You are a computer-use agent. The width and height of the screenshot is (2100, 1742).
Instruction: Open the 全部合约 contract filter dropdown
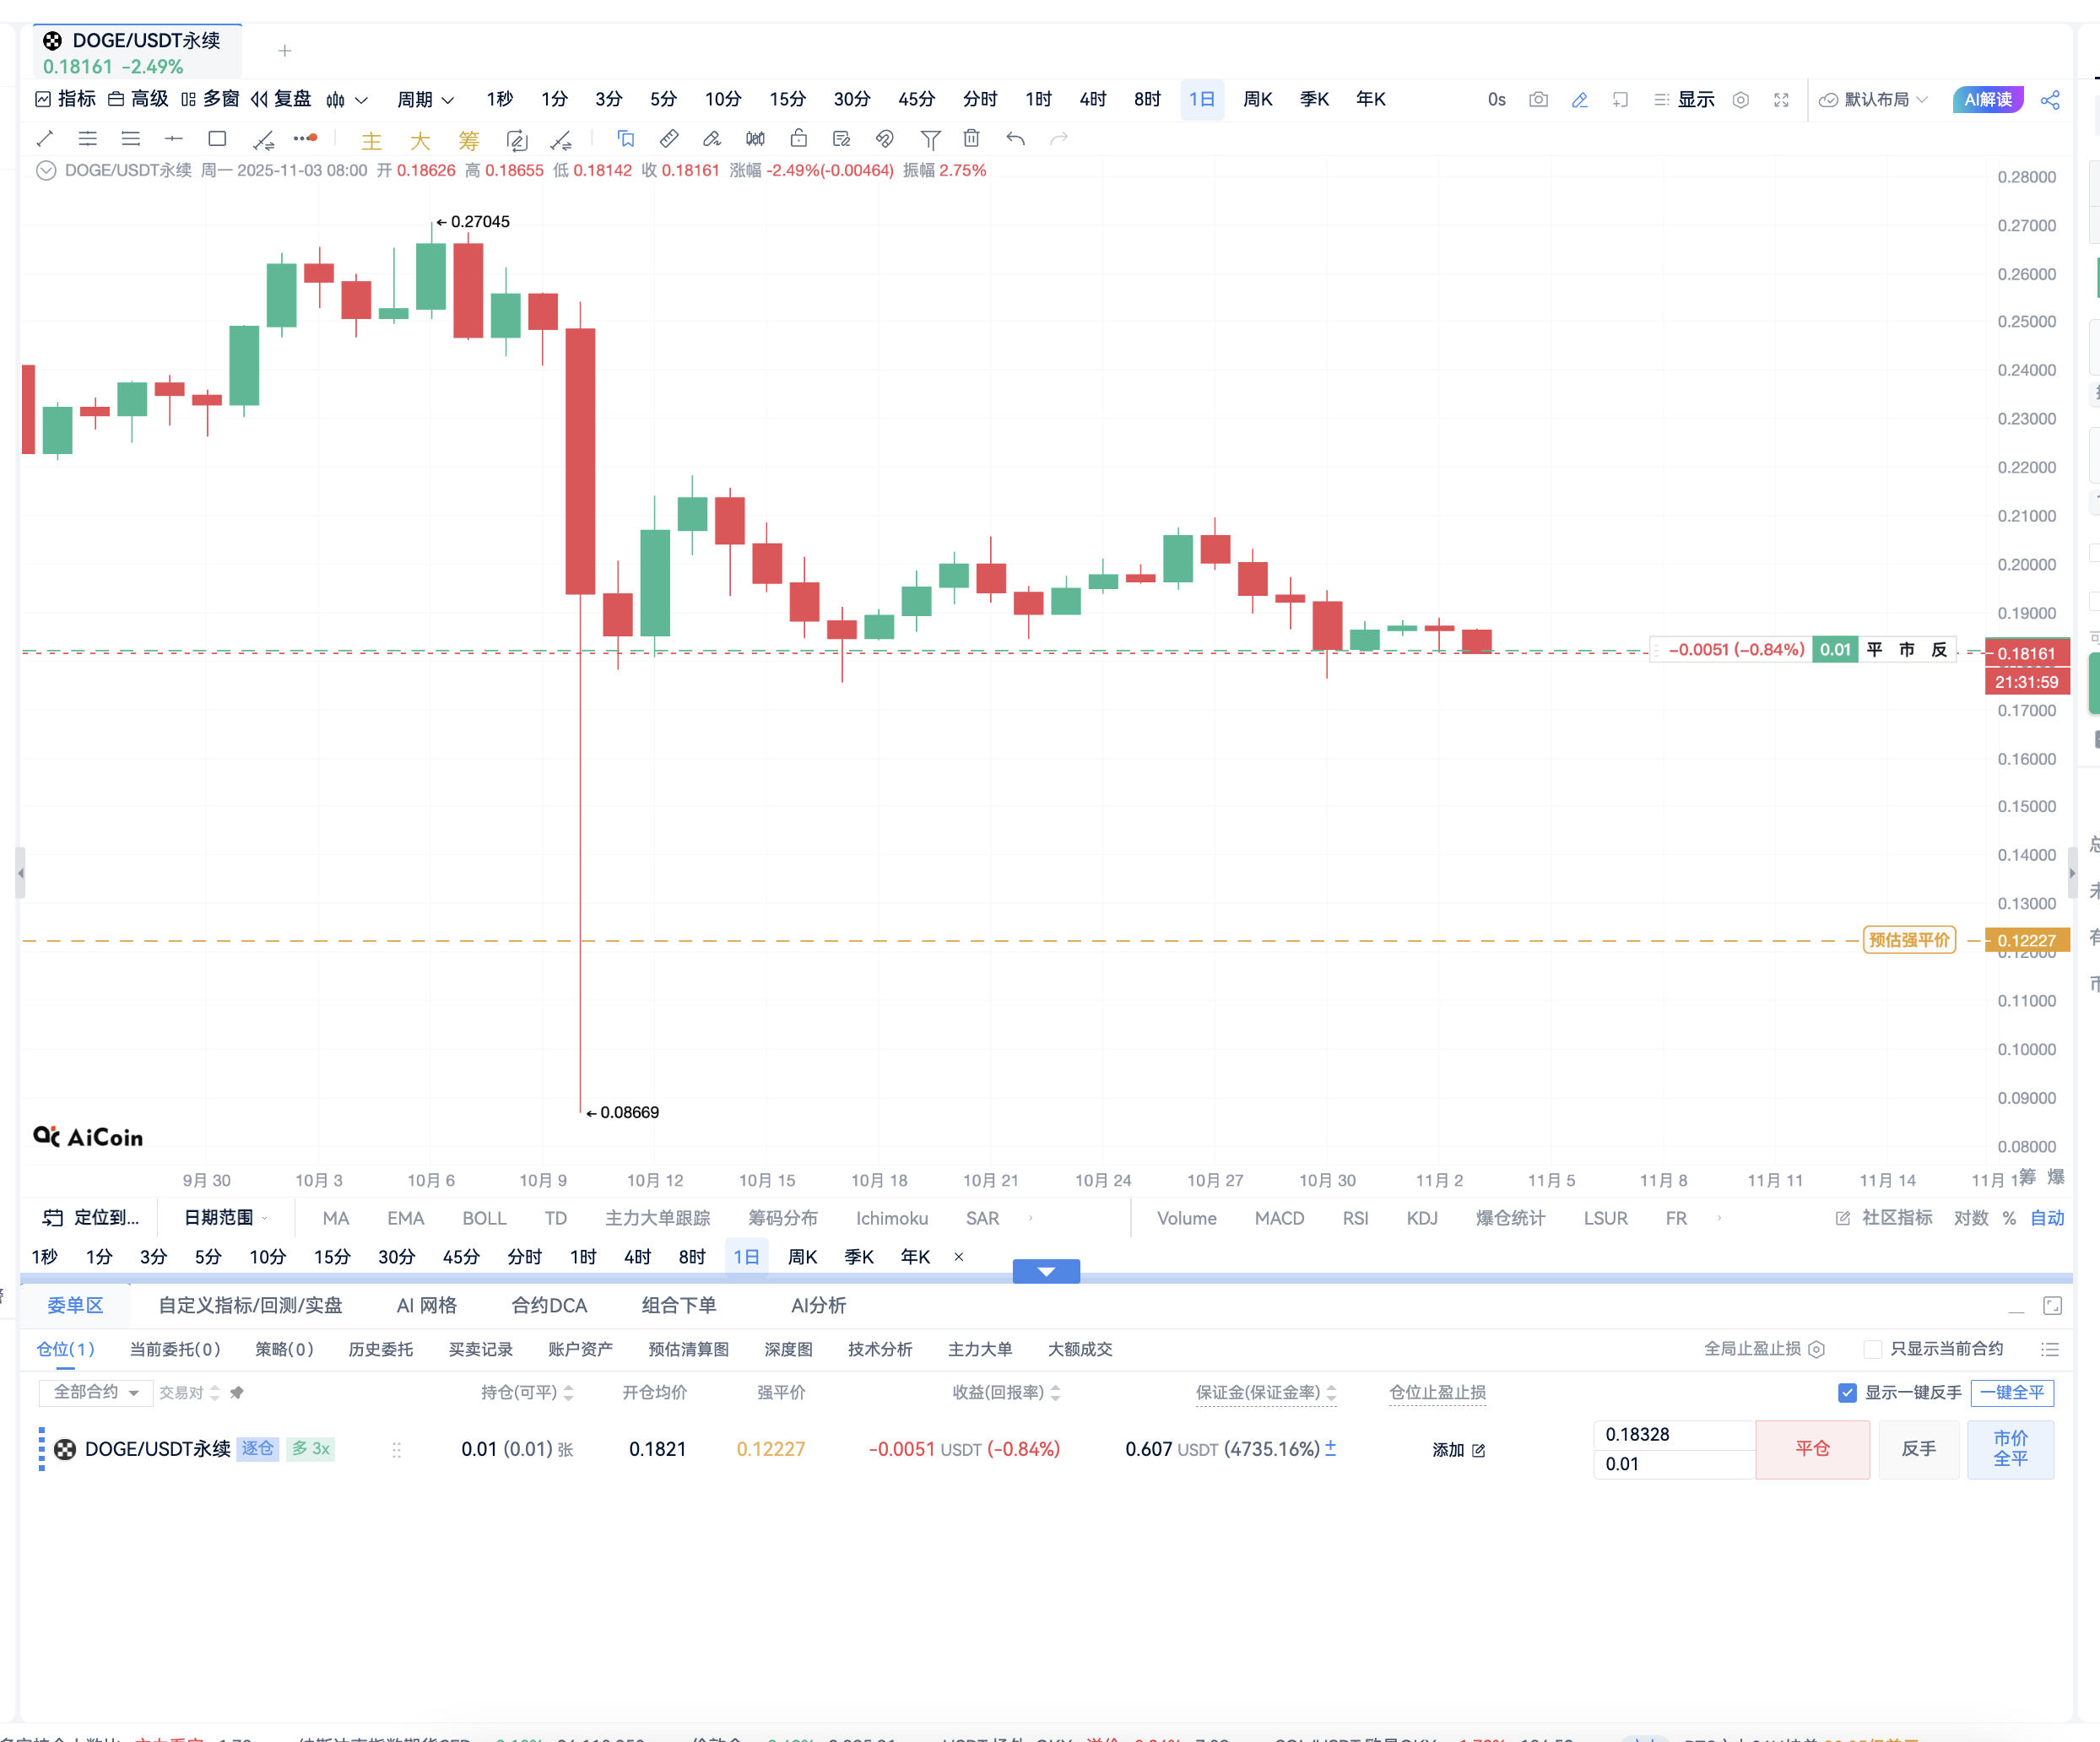[x=95, y=1392]
